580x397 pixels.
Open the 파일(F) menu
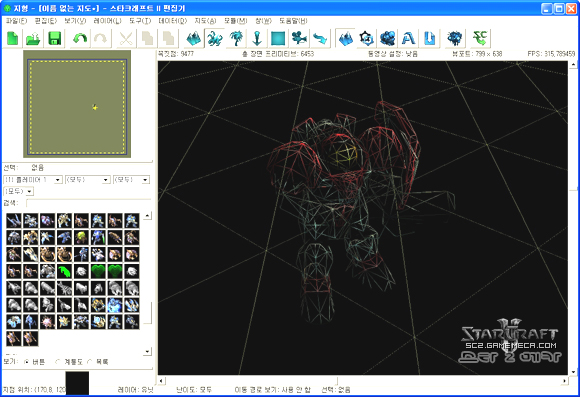17,21
